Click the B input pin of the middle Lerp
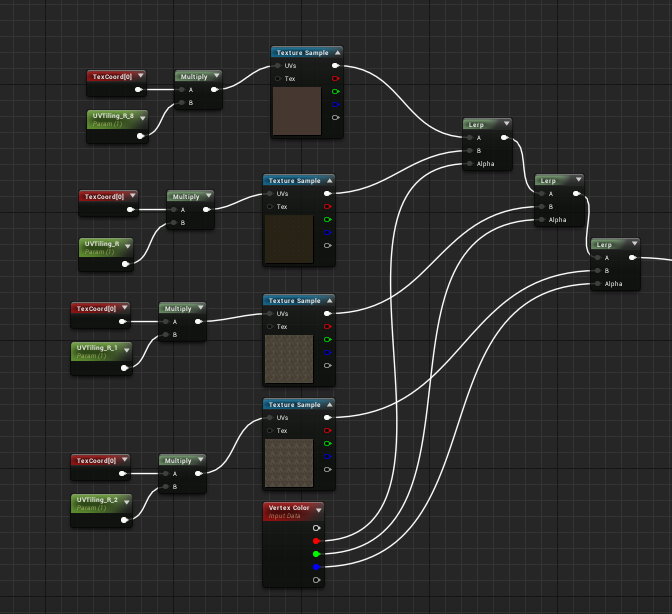The height and width of the screenshot is (614, 672). coord(542,207)
